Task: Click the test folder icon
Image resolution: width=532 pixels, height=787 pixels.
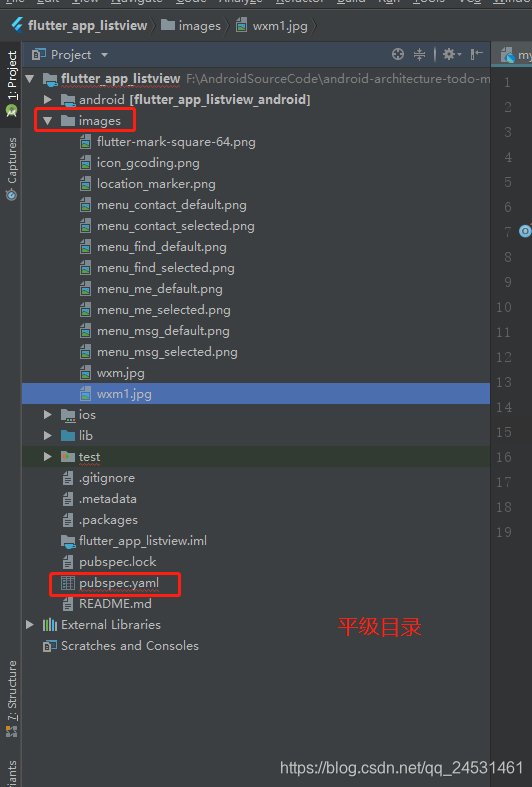Action: 68,457
